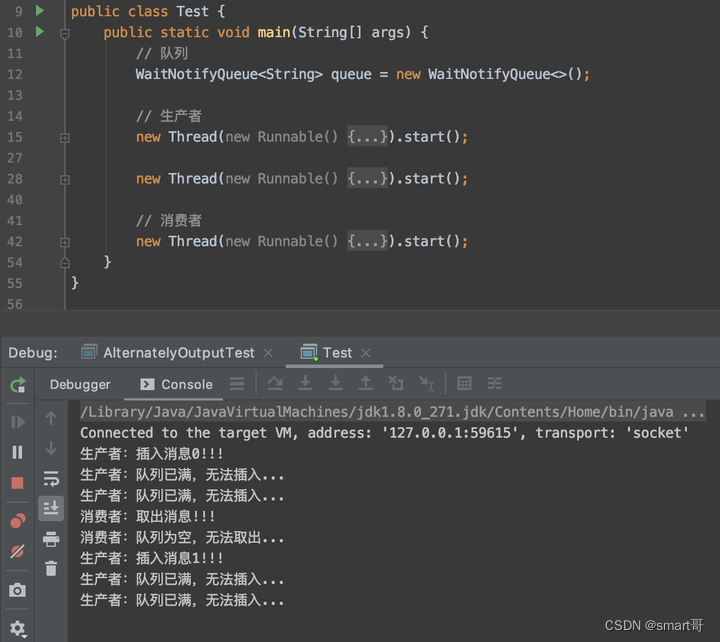Image resolution: width=720 pixels, height=642 pixels.
Task: Click the Show Execution Point icon
Action: click(237, 383)
